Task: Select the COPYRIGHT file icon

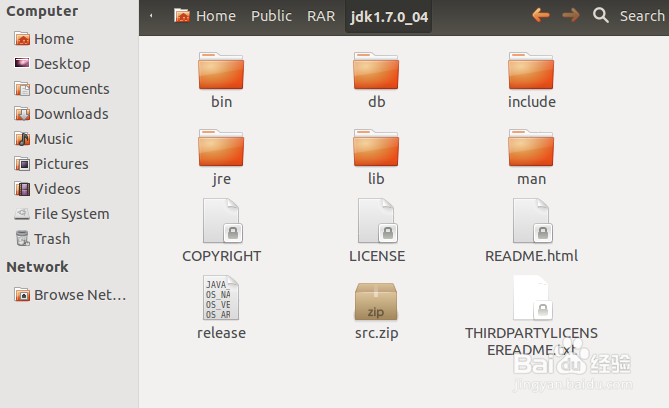Action: pyautogui.click(x=222, y=221)
